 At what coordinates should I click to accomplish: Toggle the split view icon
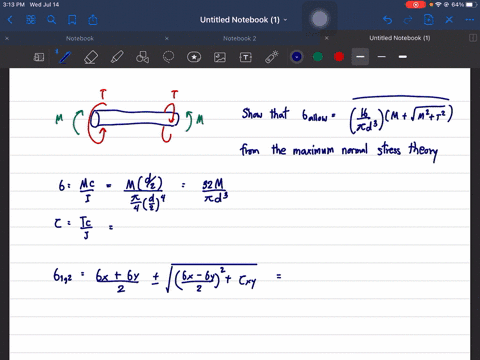tap(473, 38)
